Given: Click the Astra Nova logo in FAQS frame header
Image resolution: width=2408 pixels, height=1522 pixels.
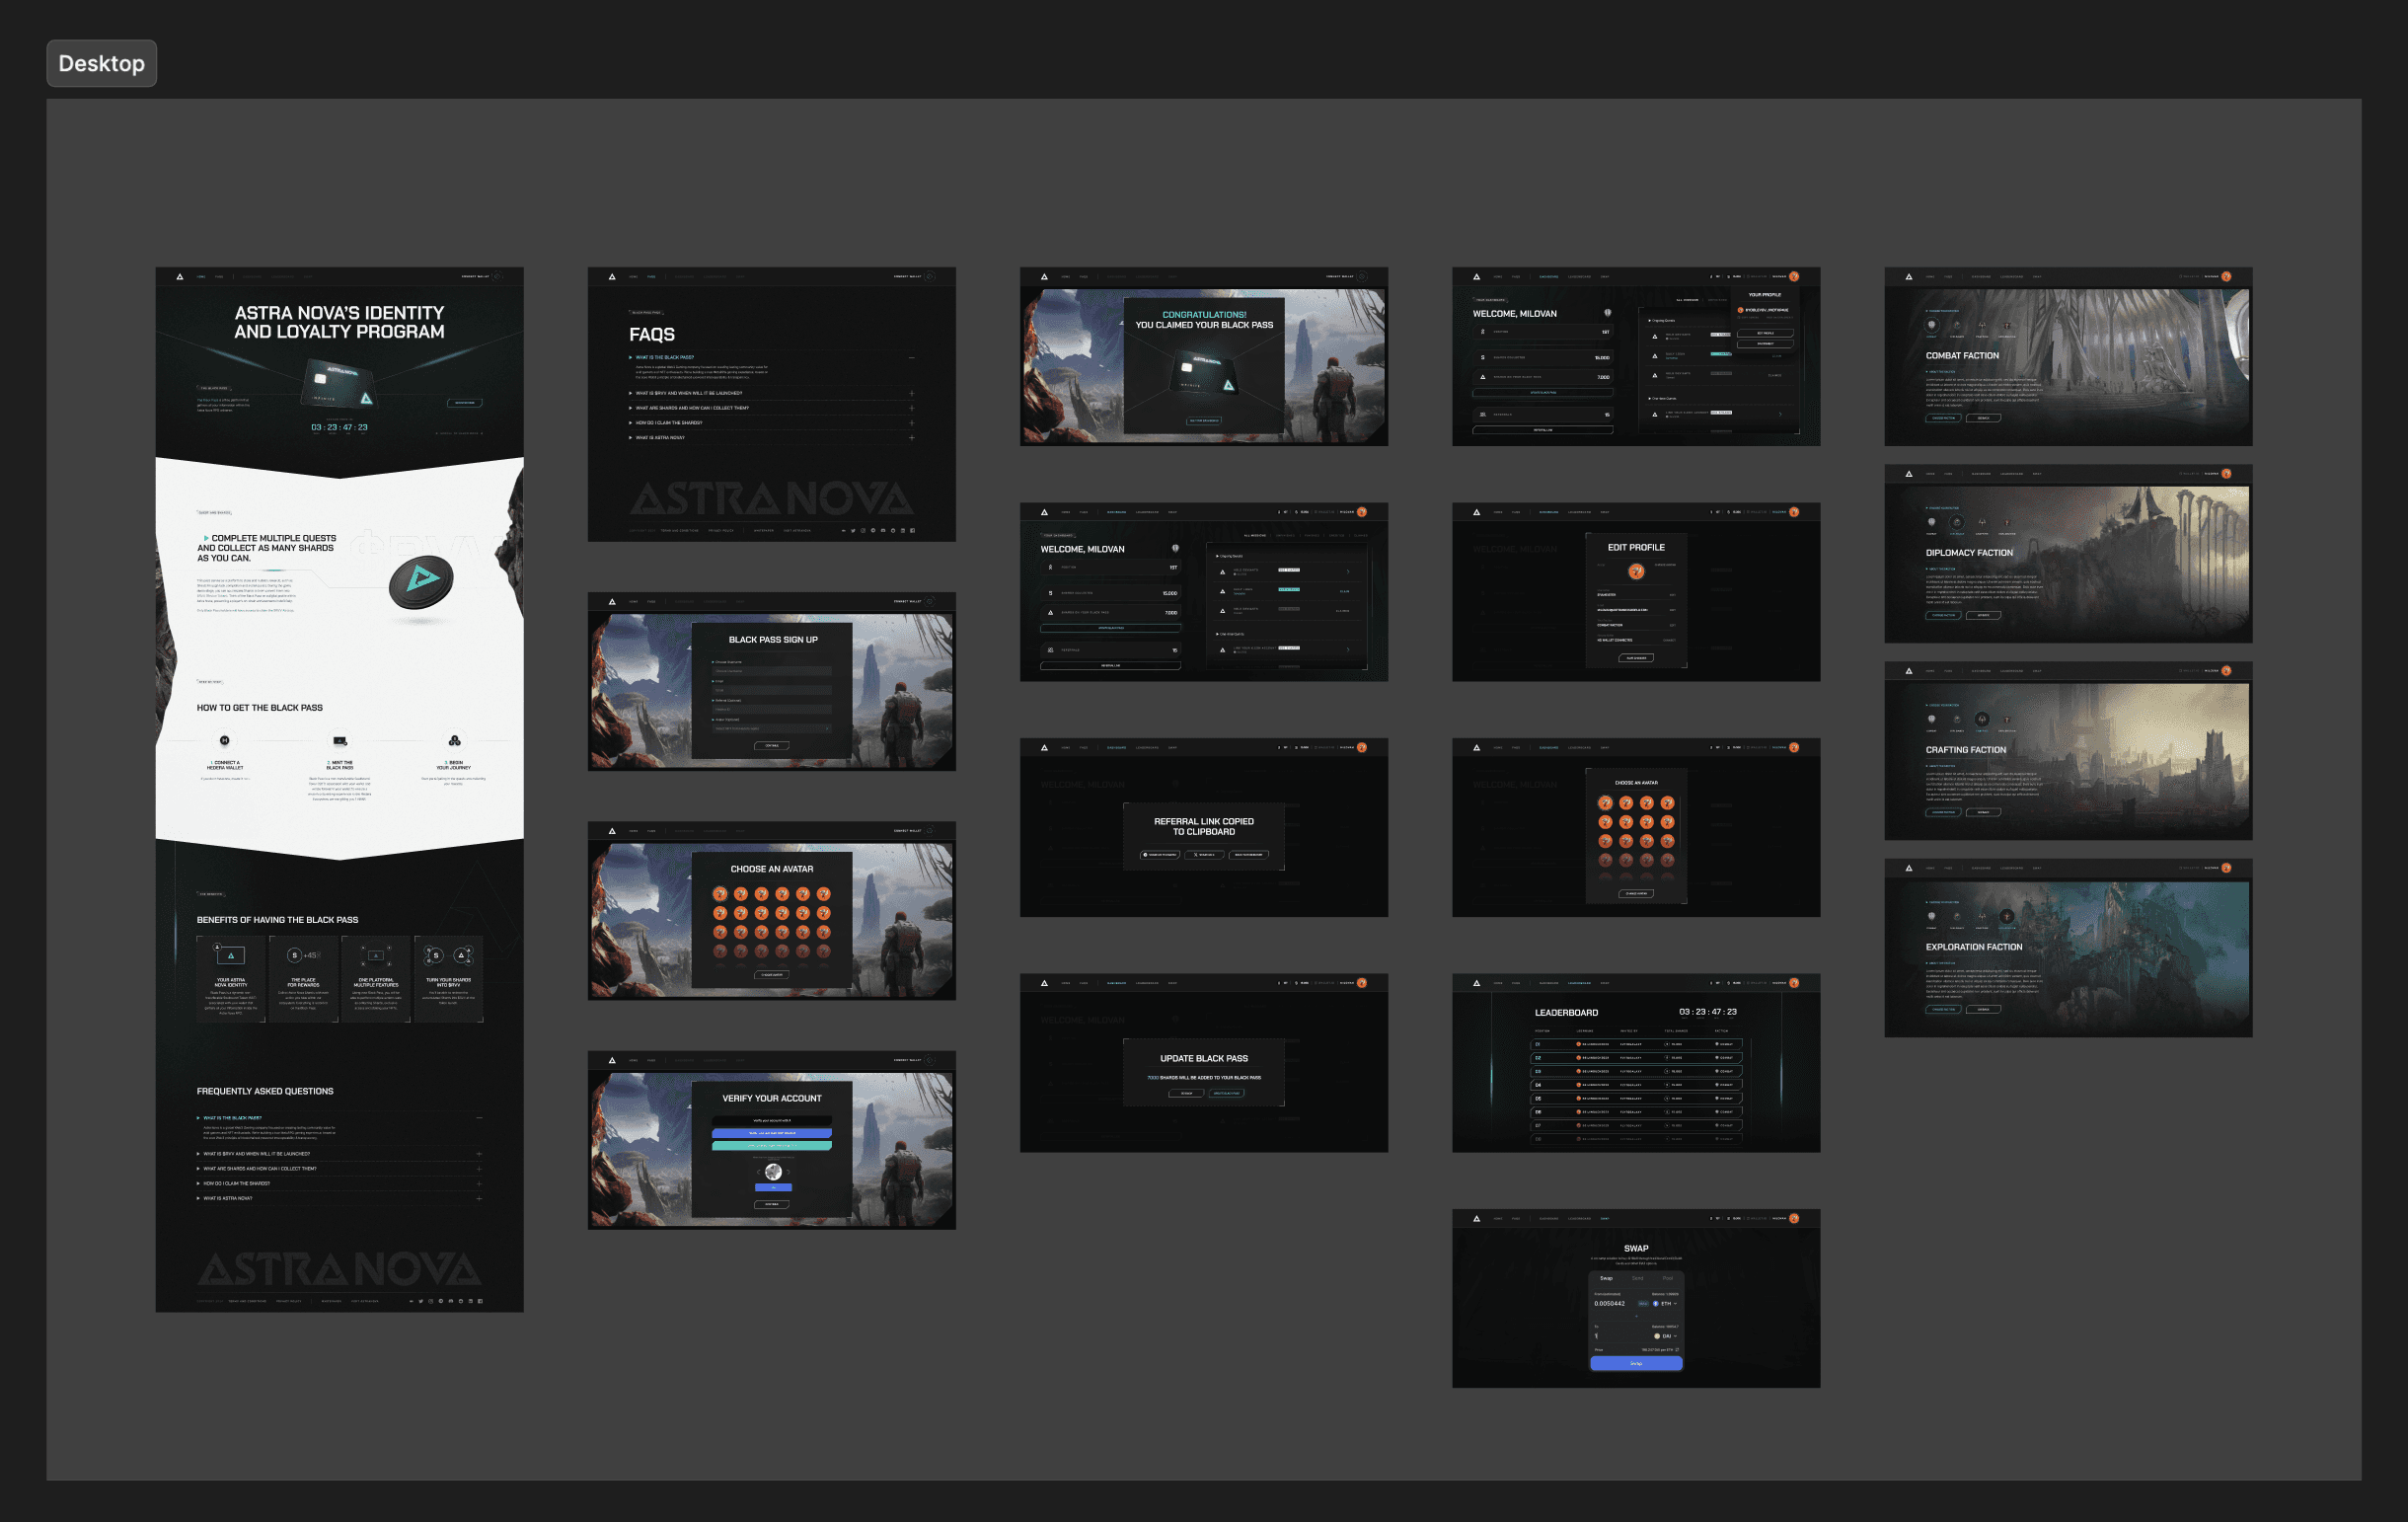Looking at the screenshot, I should pyautogui.click(x=612, y=276).
